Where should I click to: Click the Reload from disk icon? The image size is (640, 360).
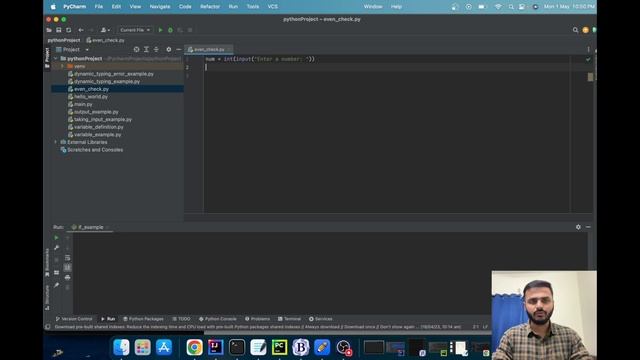click(x=69, y=30)
